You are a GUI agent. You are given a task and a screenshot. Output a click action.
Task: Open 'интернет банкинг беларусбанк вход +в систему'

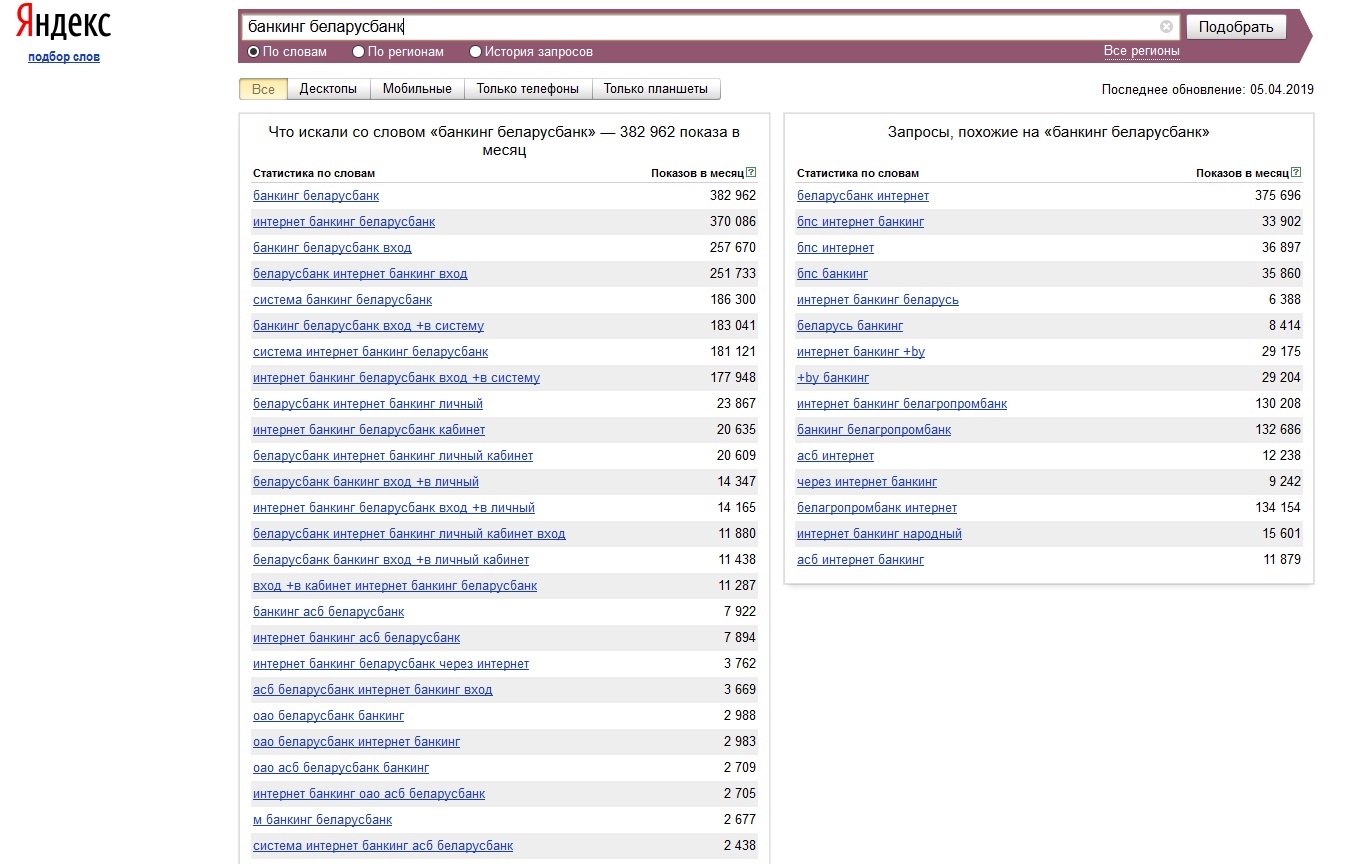pyautogui.click(x=396, y=378)
